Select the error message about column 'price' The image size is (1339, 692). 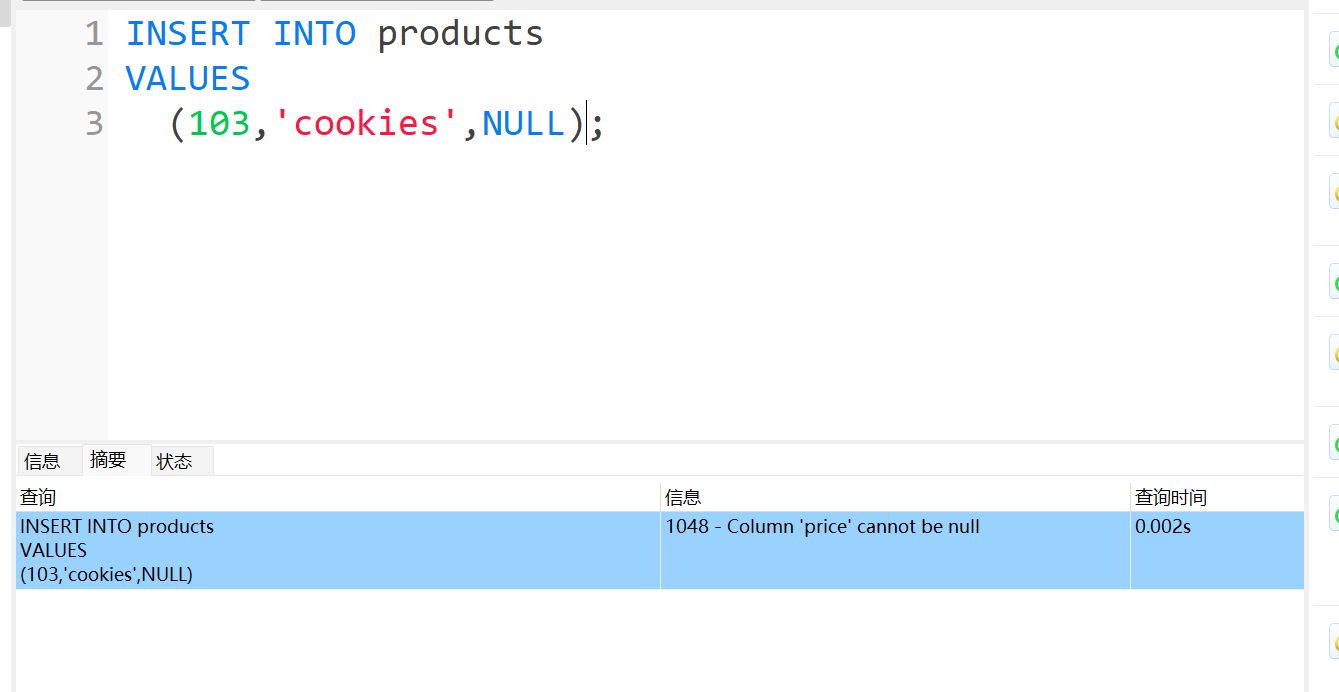822,527
